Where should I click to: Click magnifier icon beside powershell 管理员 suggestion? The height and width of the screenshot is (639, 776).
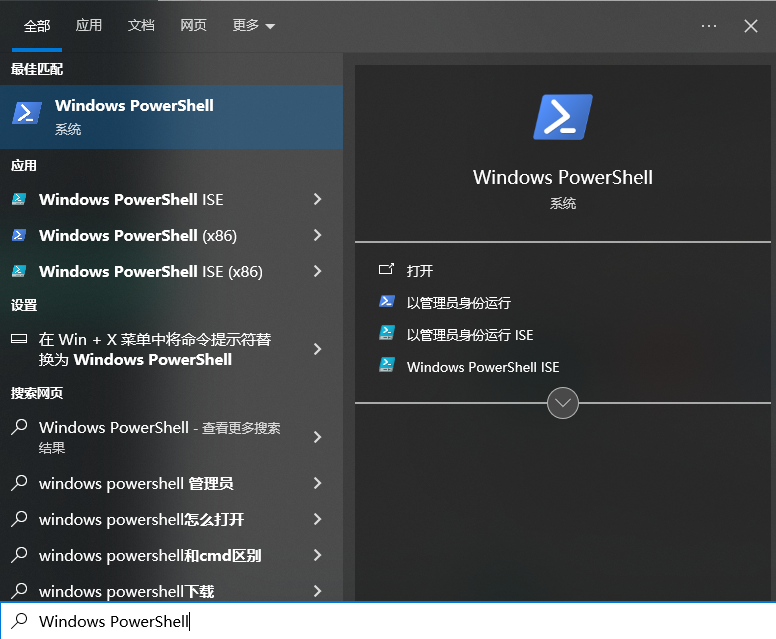tap(19, 483)
